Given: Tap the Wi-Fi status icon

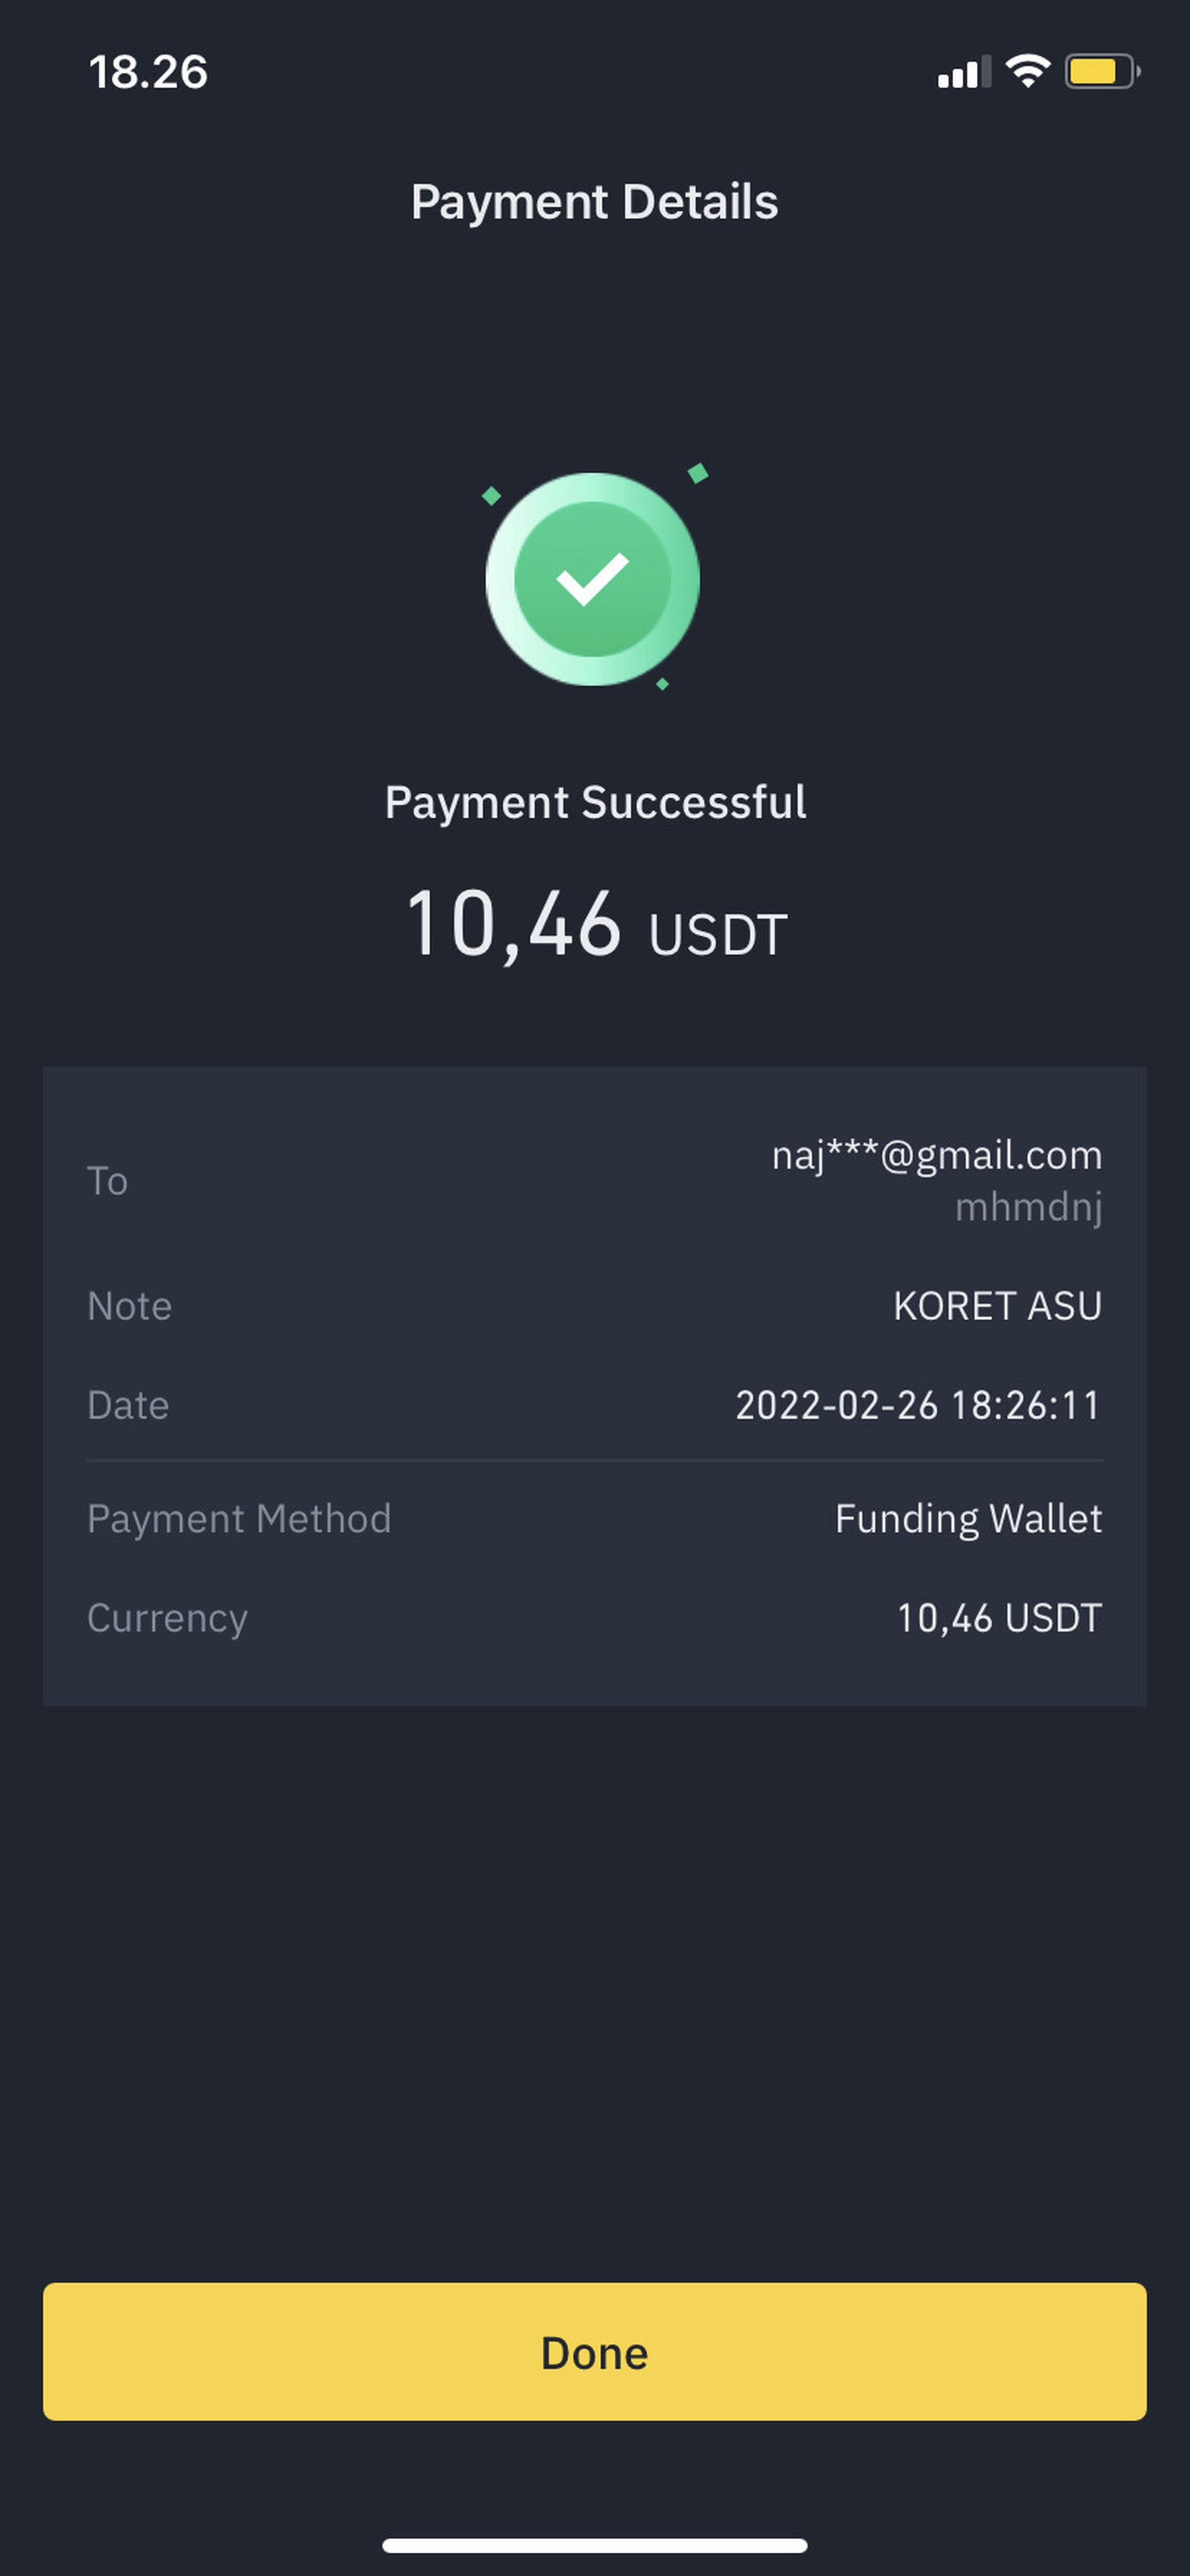Looking at the screenshot, I should (x=1027, y=71).
